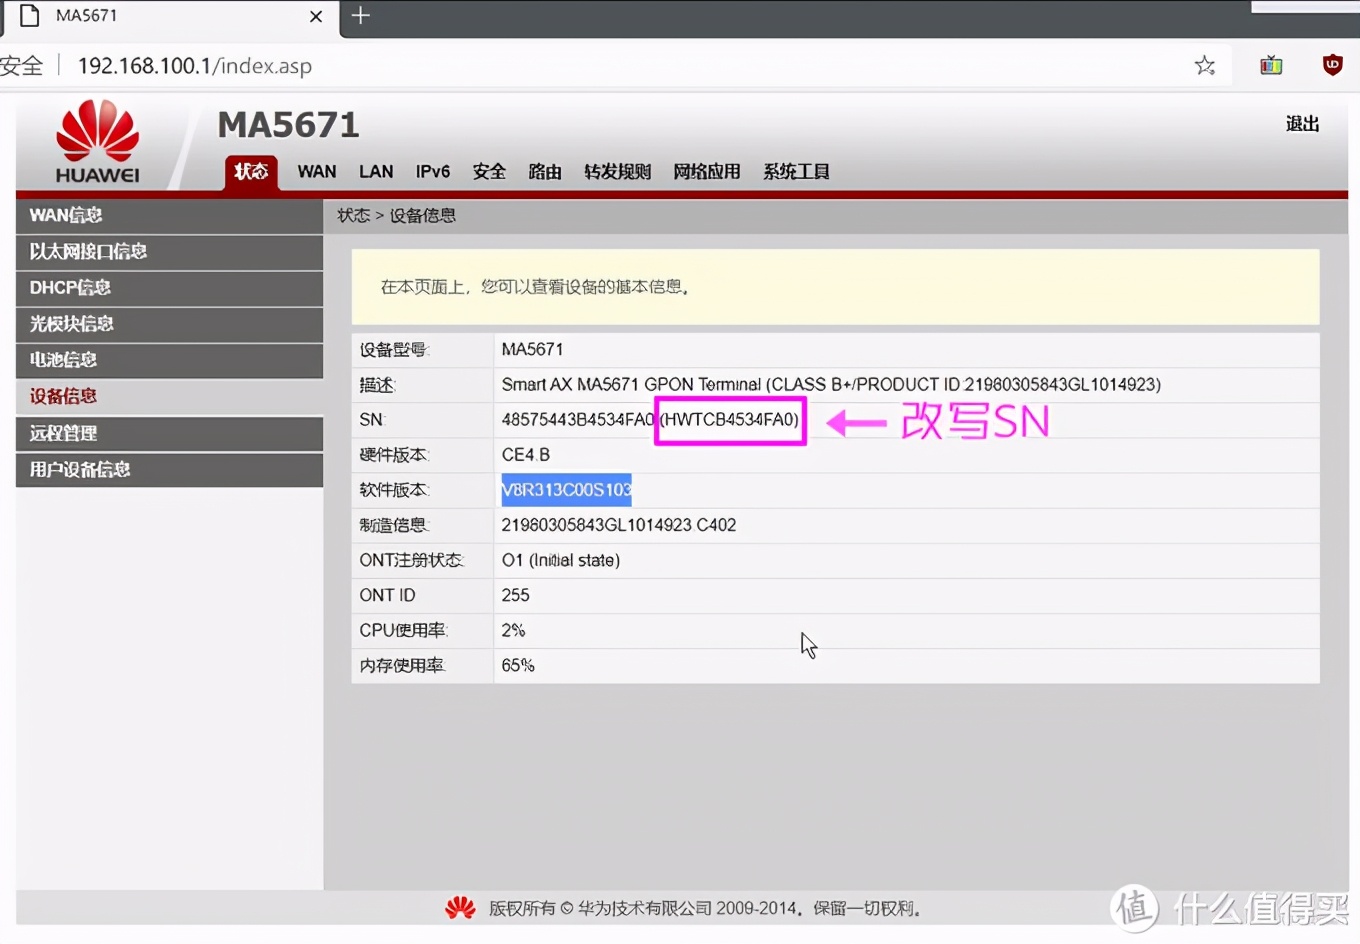Click the MA5671 browser tab title
This screenshot has width=1360, height=944.
click(86, 15)
